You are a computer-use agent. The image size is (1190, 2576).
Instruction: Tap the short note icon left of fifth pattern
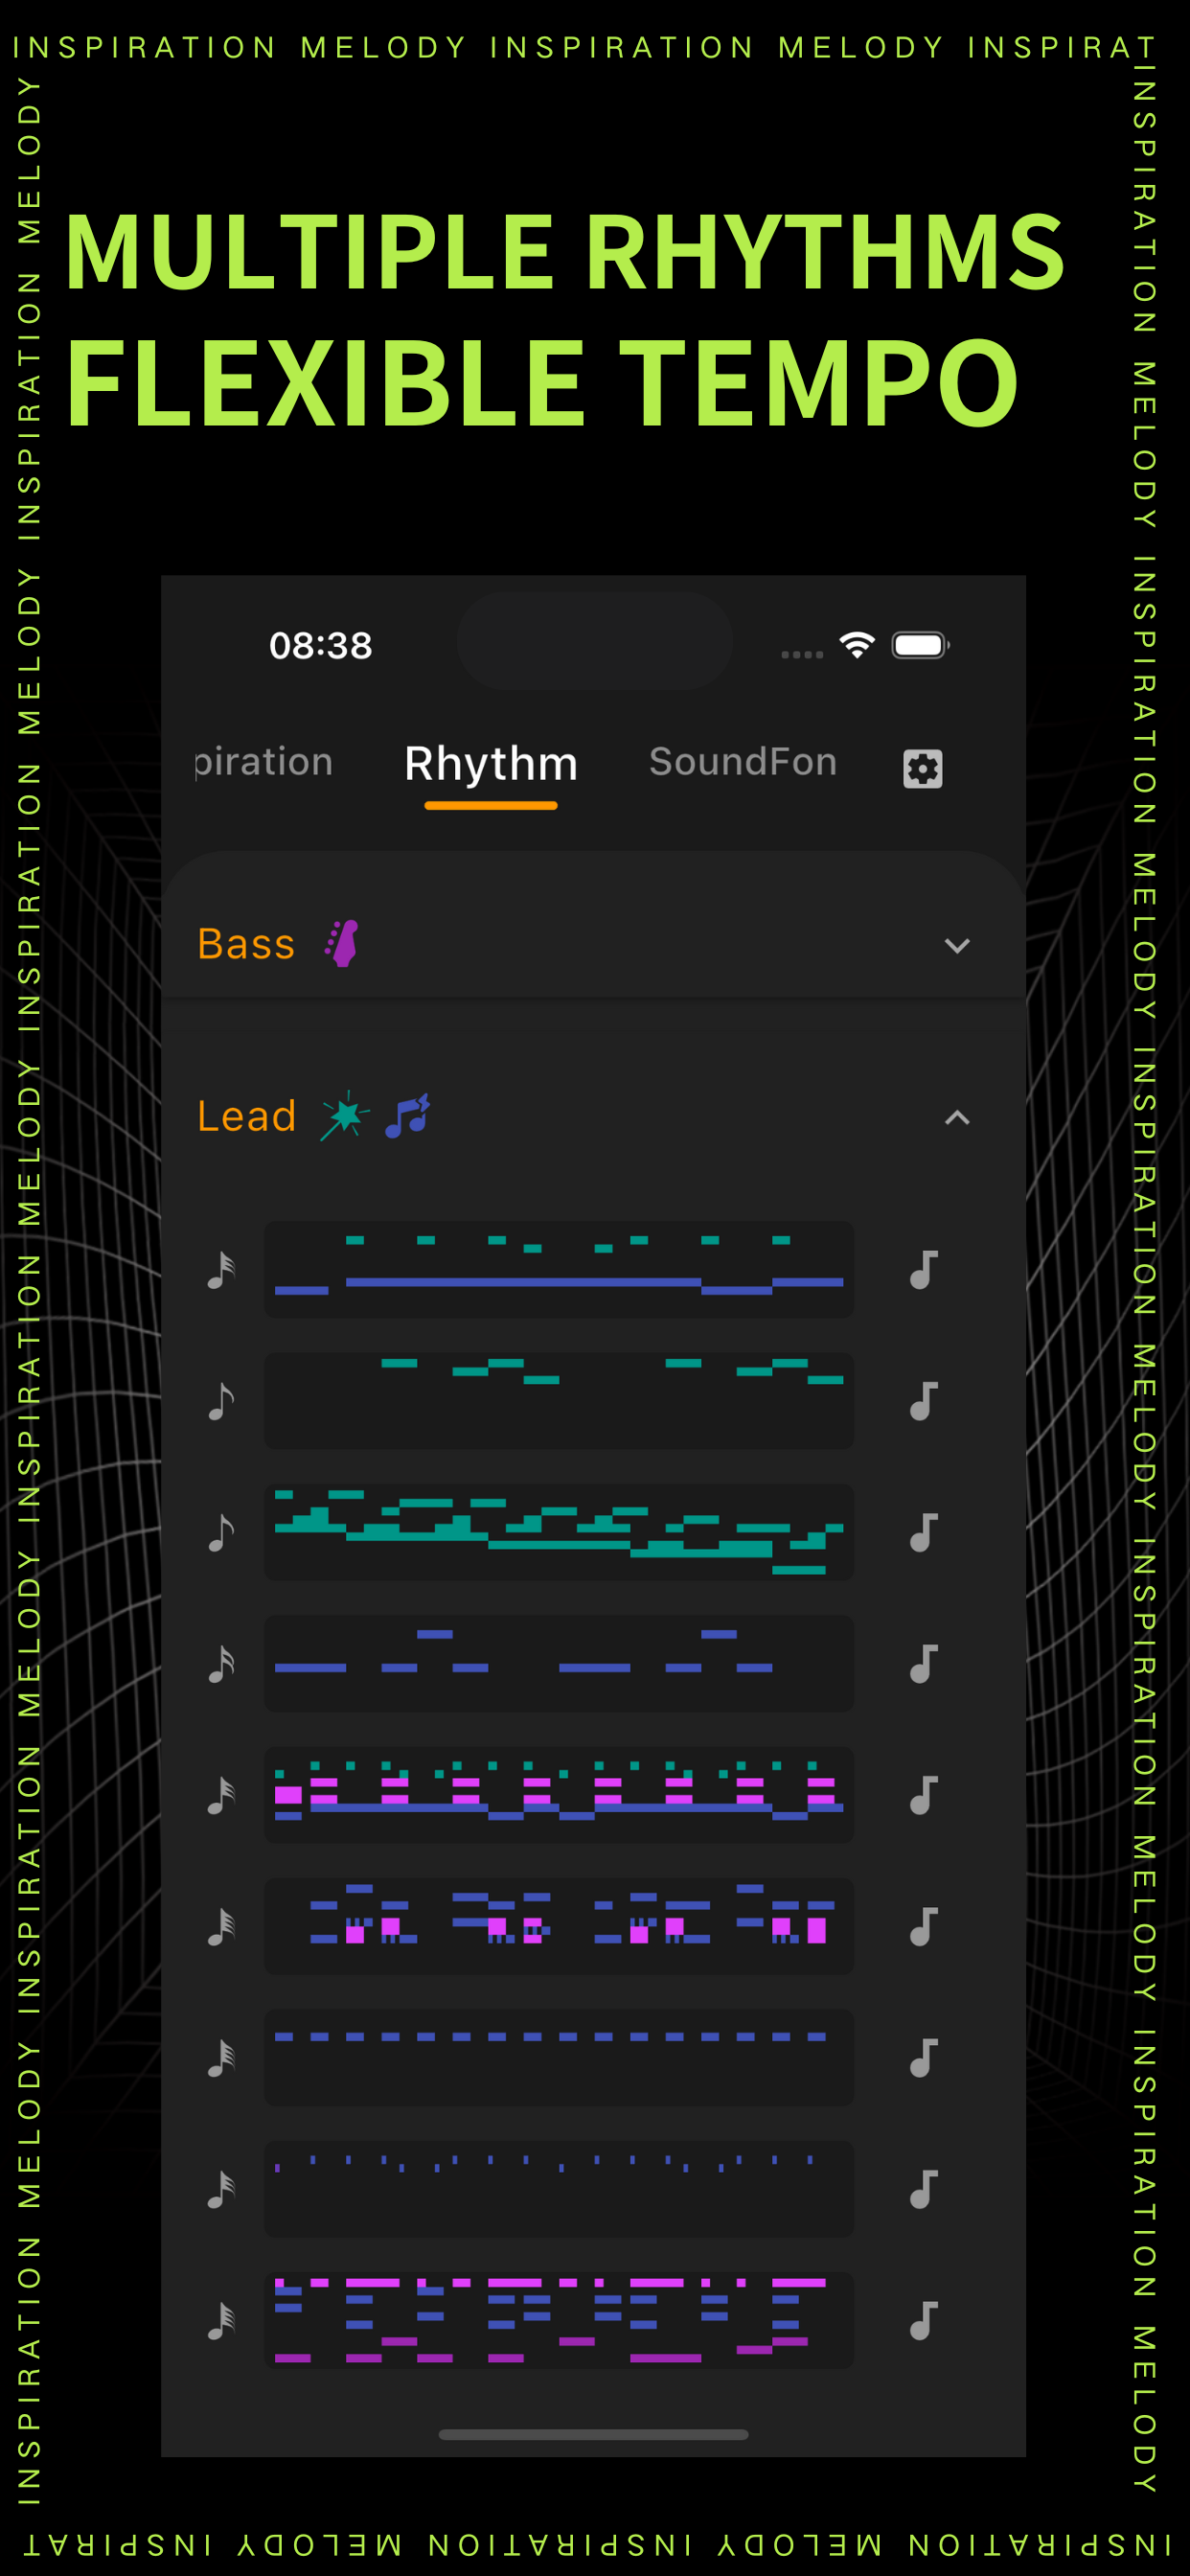[x=221, y=1796]
